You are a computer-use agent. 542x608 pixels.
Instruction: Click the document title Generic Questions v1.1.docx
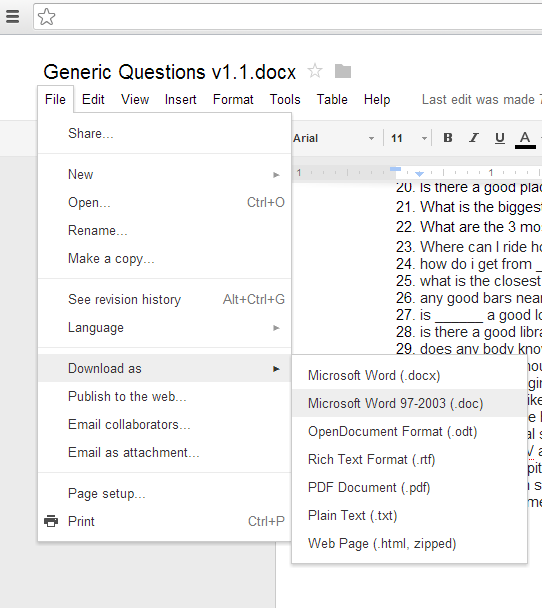pyautogui.click(x=169, y=72)
